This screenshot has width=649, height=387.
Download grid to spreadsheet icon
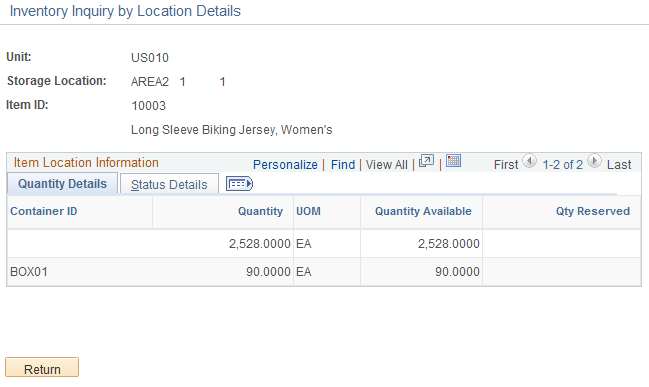[453, 161]
